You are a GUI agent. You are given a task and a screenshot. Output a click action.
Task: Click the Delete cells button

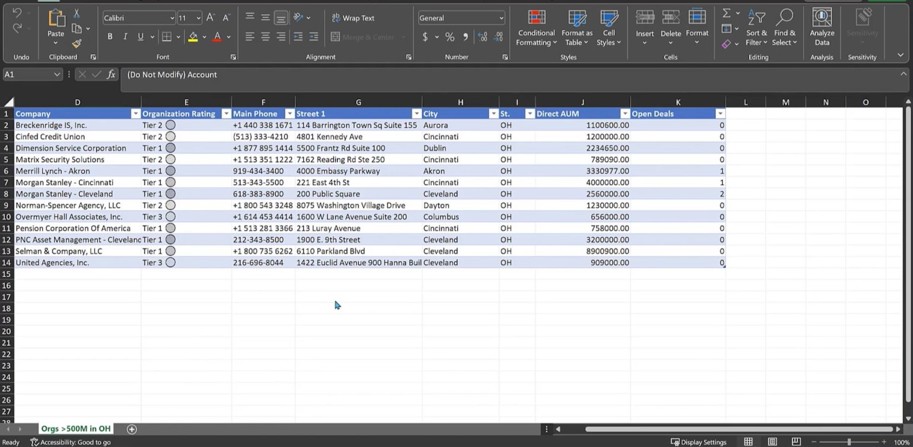coord(671,27)
